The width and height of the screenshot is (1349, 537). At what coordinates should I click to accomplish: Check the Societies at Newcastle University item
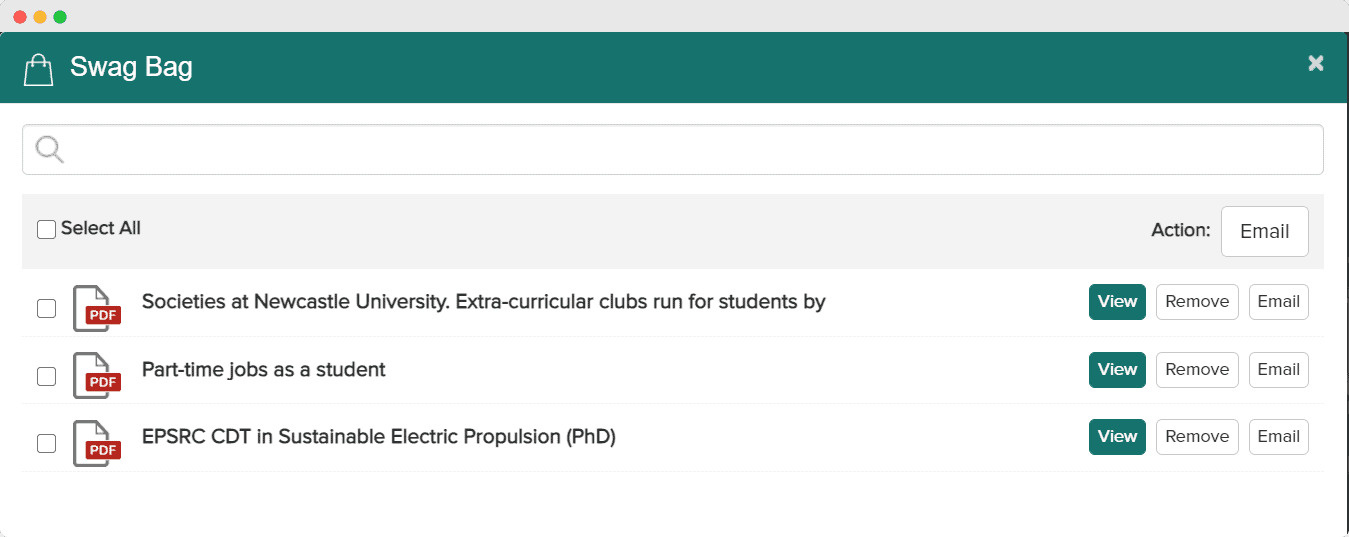(x=47, y=308)
